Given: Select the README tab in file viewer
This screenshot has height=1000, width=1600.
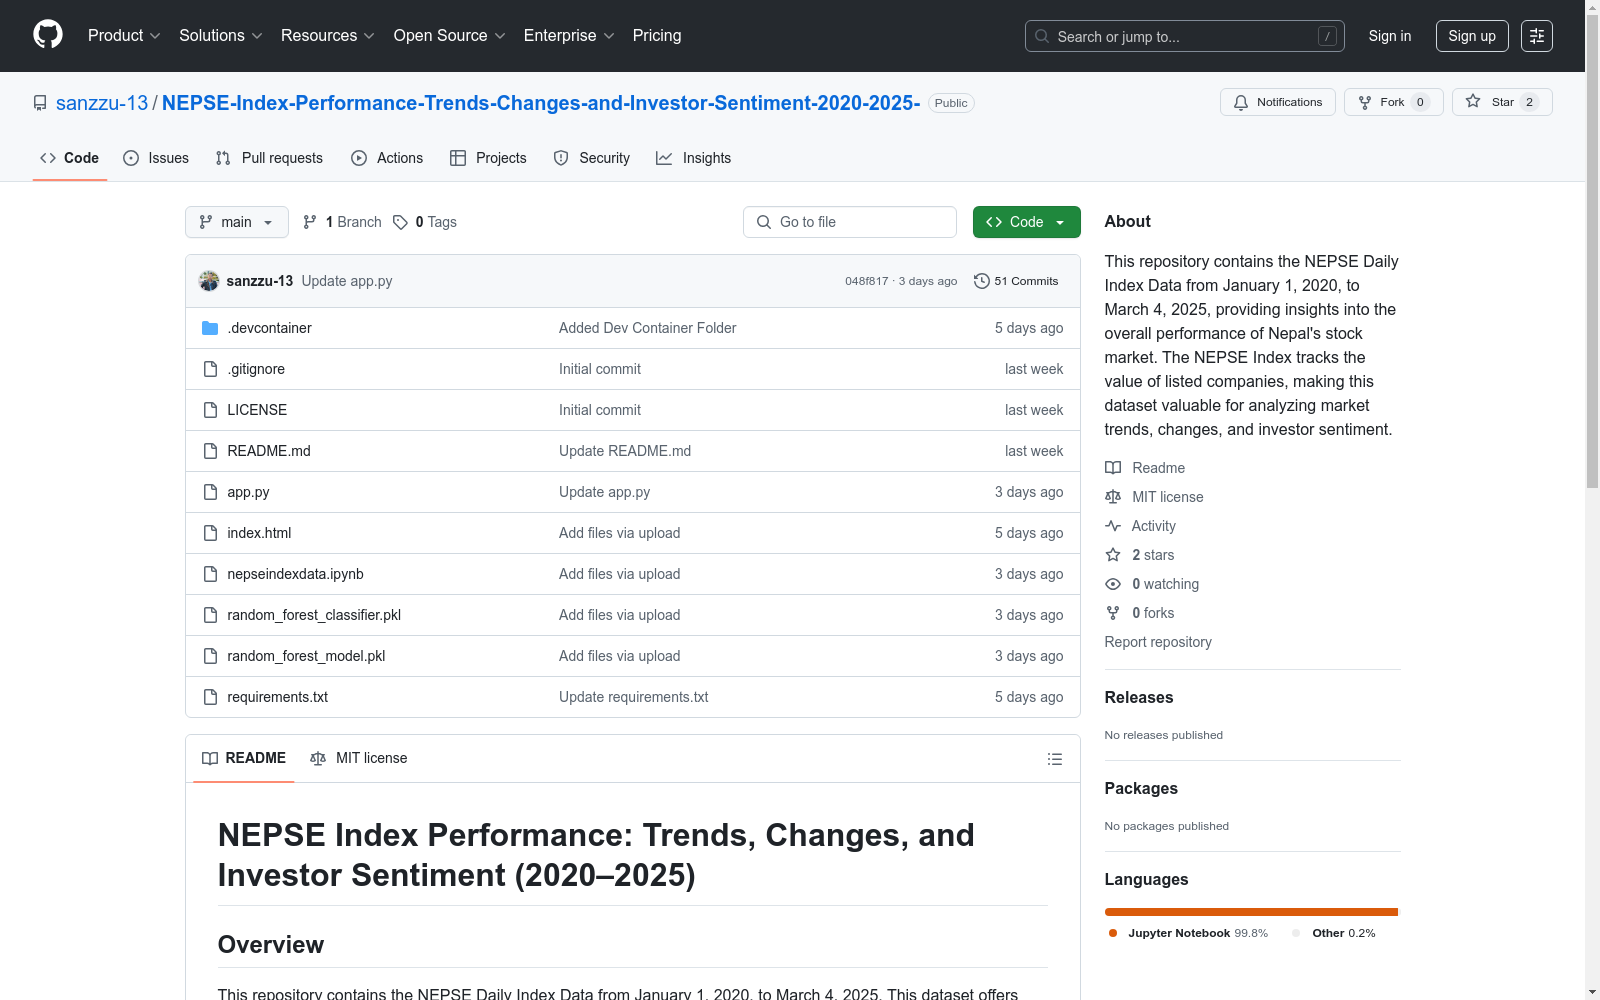Looking at the screenshot, I should (x=244, y=758).
